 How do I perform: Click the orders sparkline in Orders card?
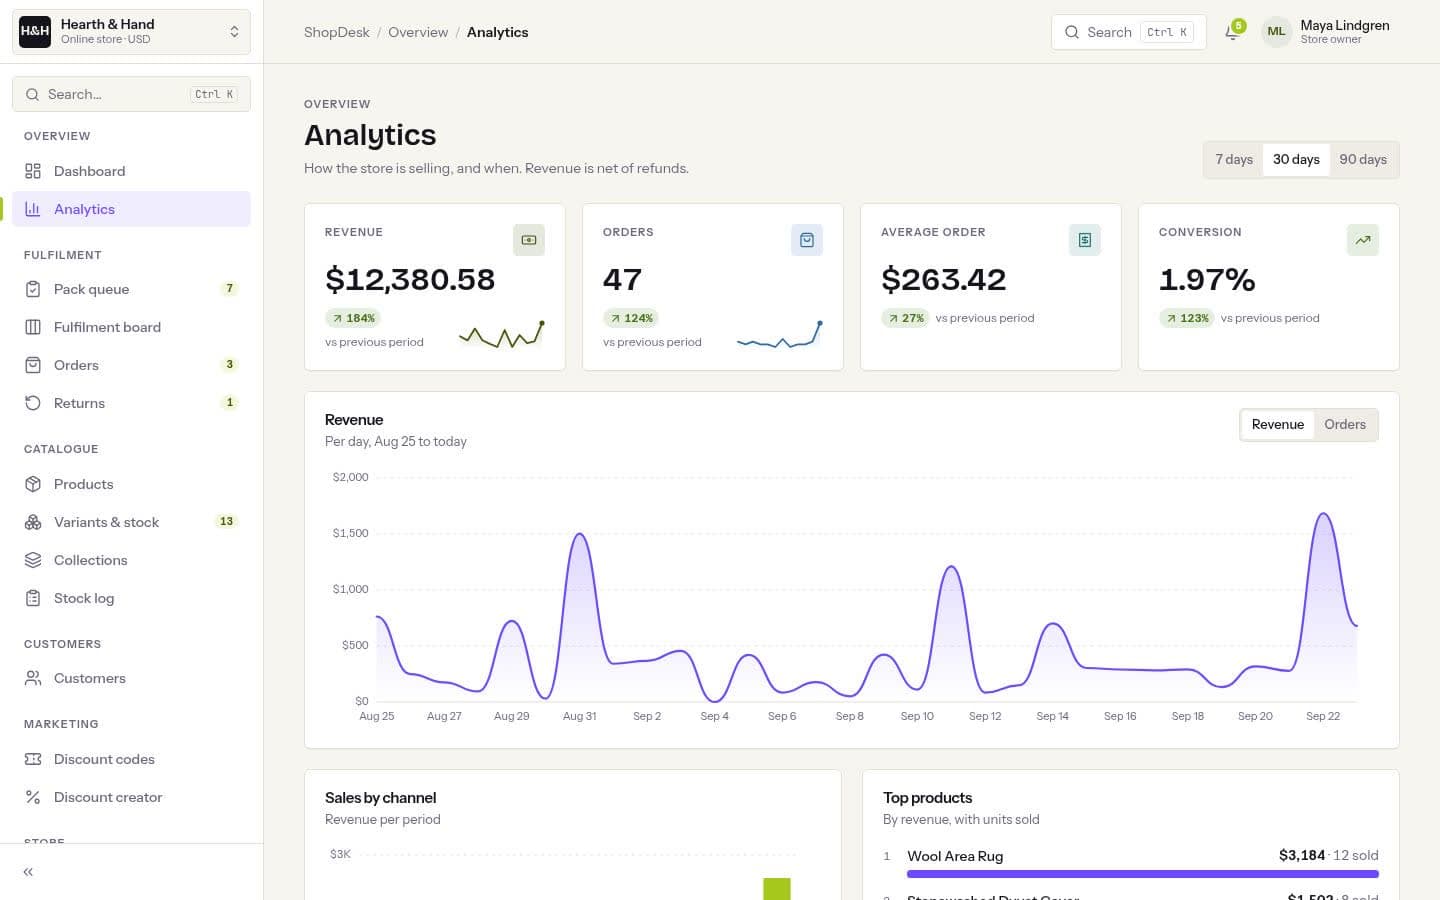(x=779, y=335)
